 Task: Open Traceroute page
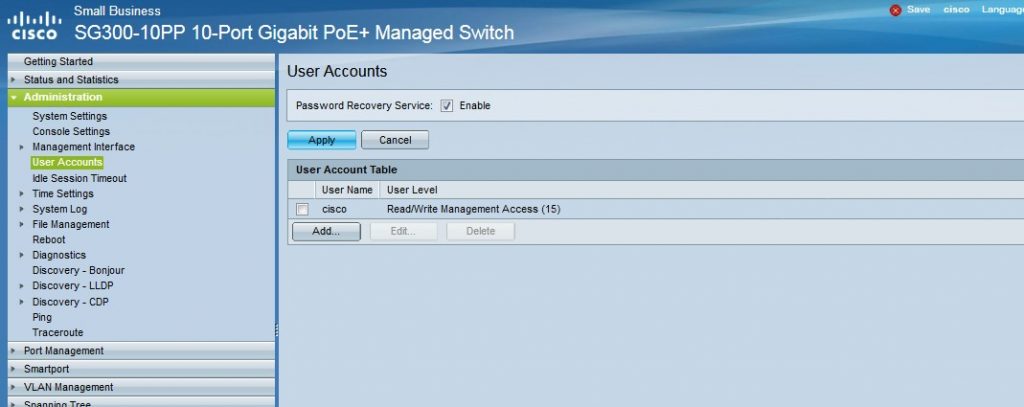tap(57, 333)
